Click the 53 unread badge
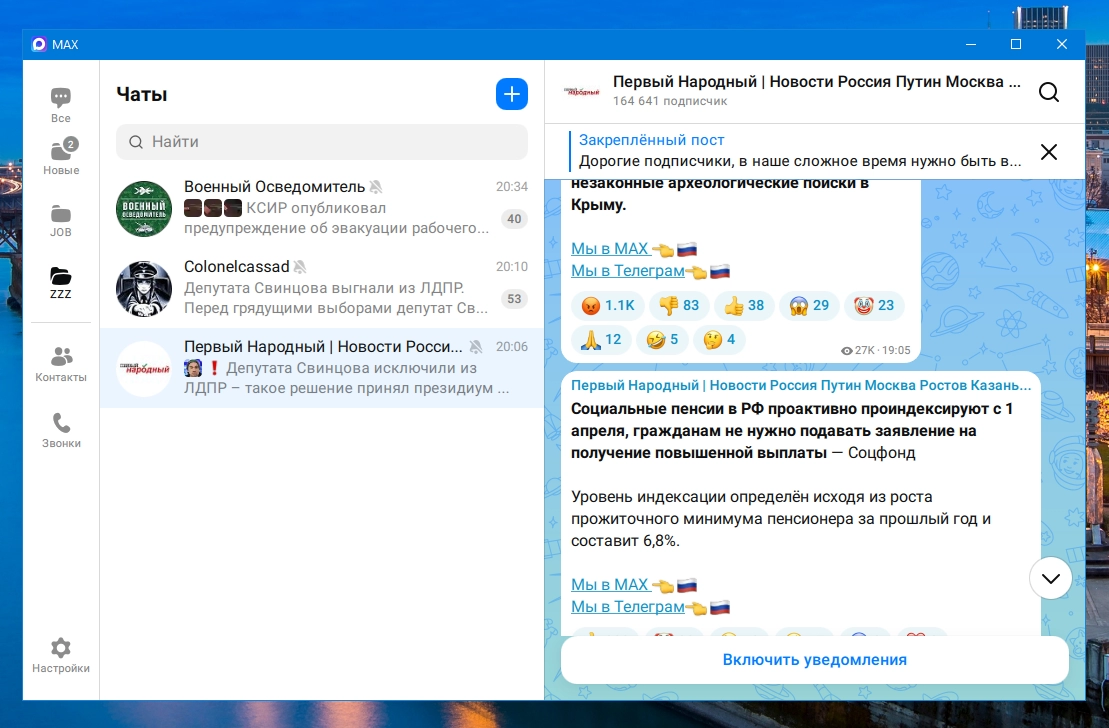Viewport: 1109px width, 728px height. point(514,299)
